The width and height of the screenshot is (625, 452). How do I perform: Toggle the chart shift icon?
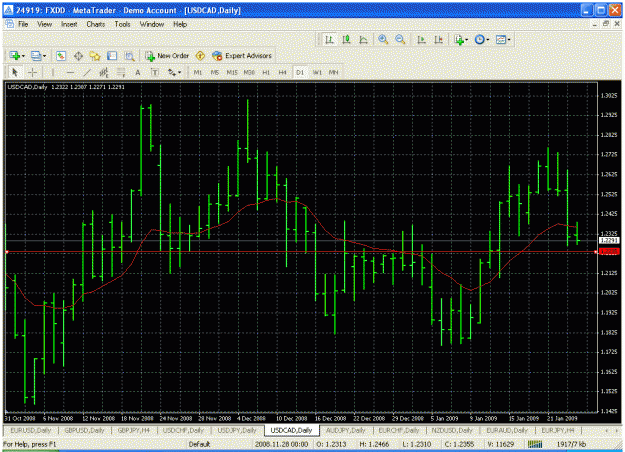pyautogui.click(x=438, y=39)
